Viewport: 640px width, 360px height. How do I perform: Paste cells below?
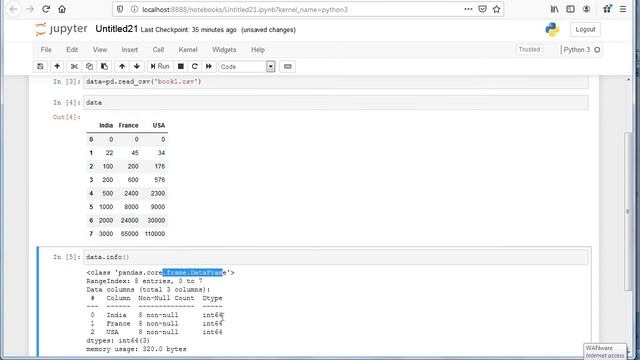[104, 67]
